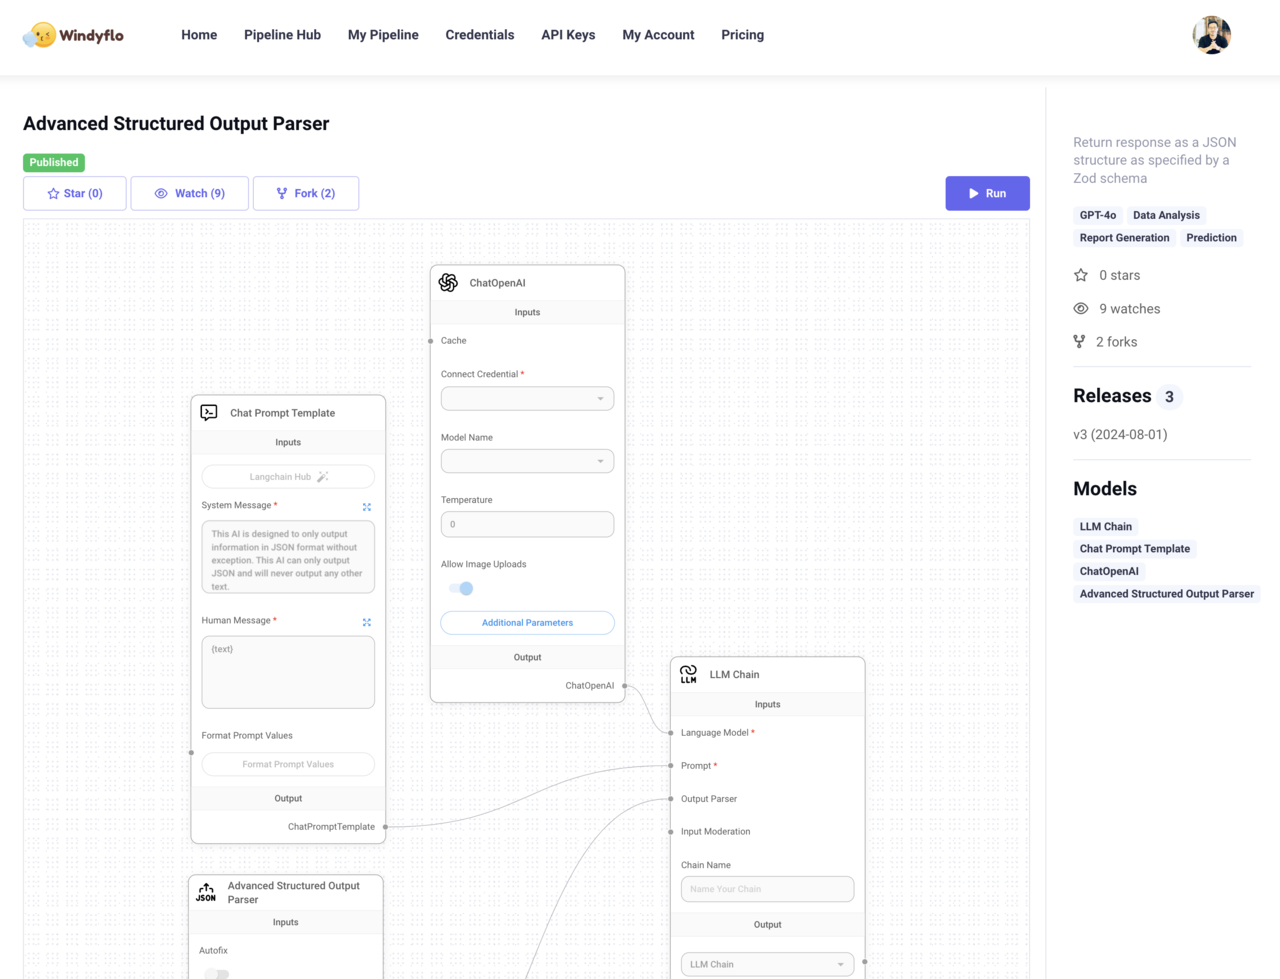Click the JSON output parser node icon

[x=206, y=892]
